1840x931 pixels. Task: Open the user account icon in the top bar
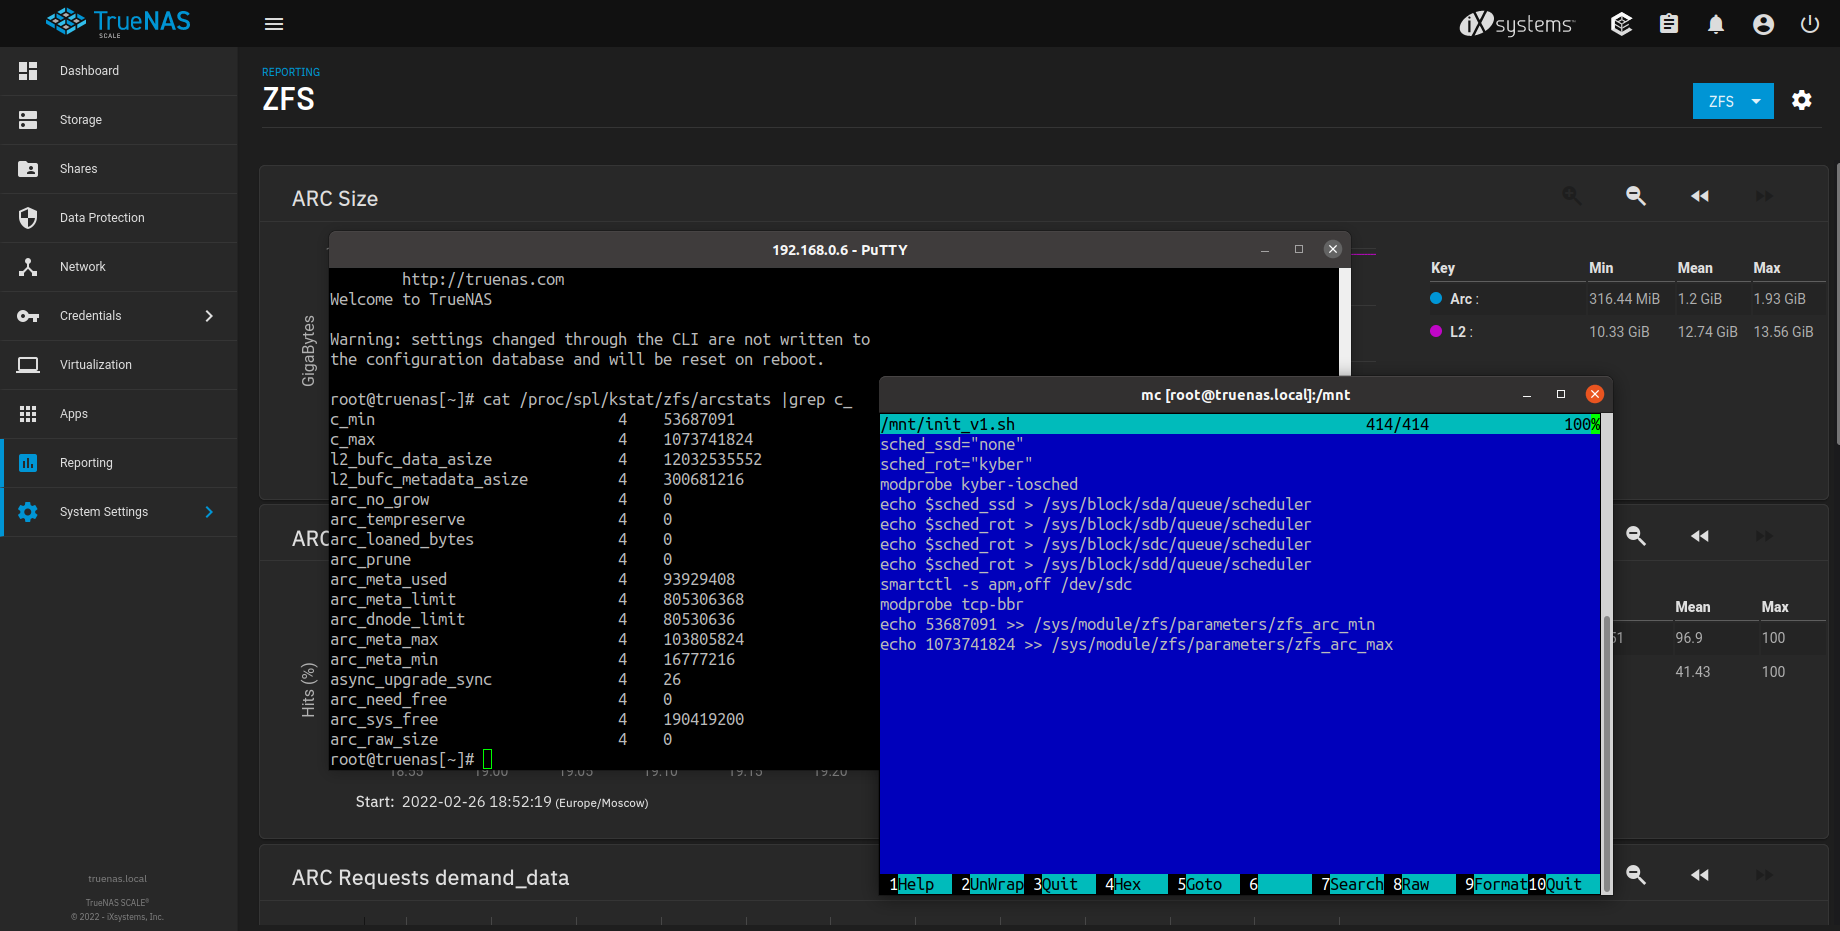click(1764, 24)
